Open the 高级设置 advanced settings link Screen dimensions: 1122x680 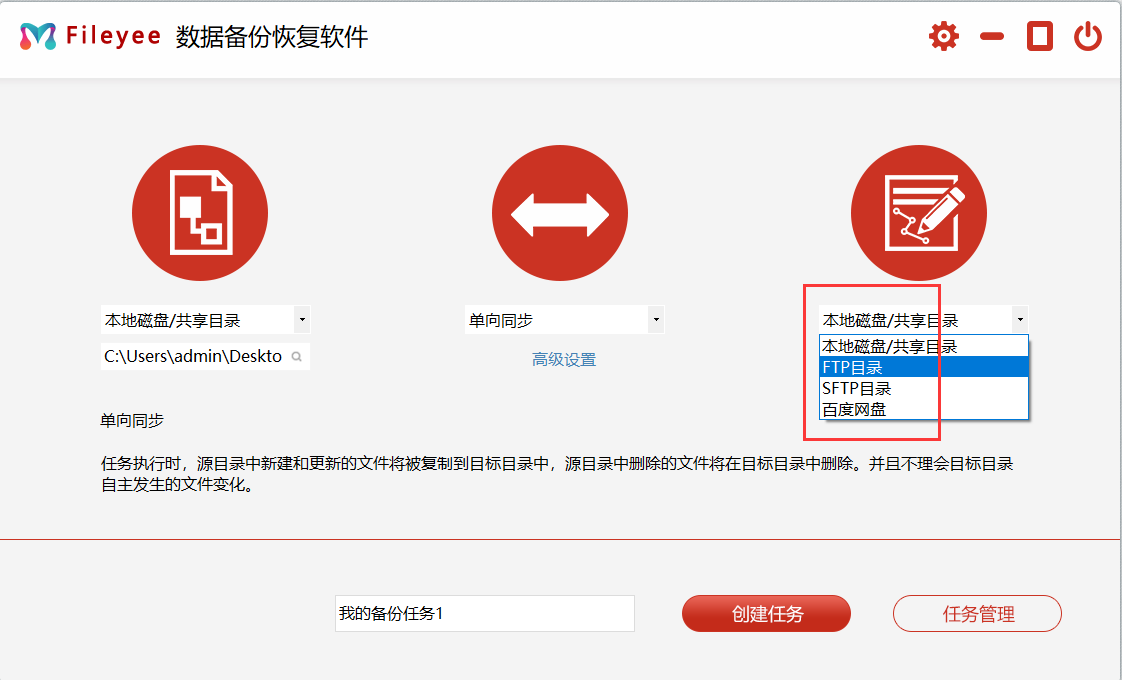click(564, 359)
